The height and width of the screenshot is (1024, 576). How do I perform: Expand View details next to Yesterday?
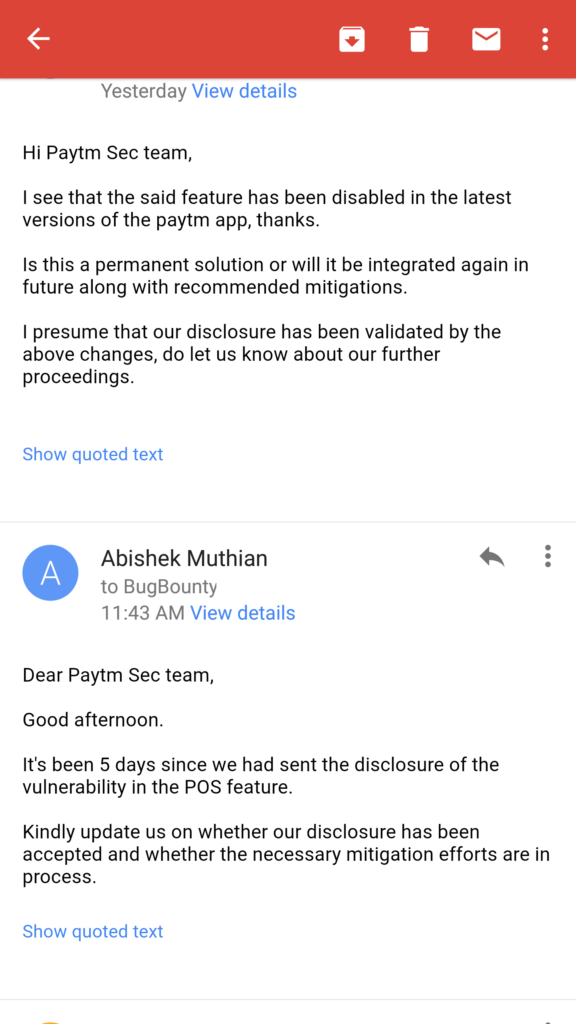(x=244, y=91)
